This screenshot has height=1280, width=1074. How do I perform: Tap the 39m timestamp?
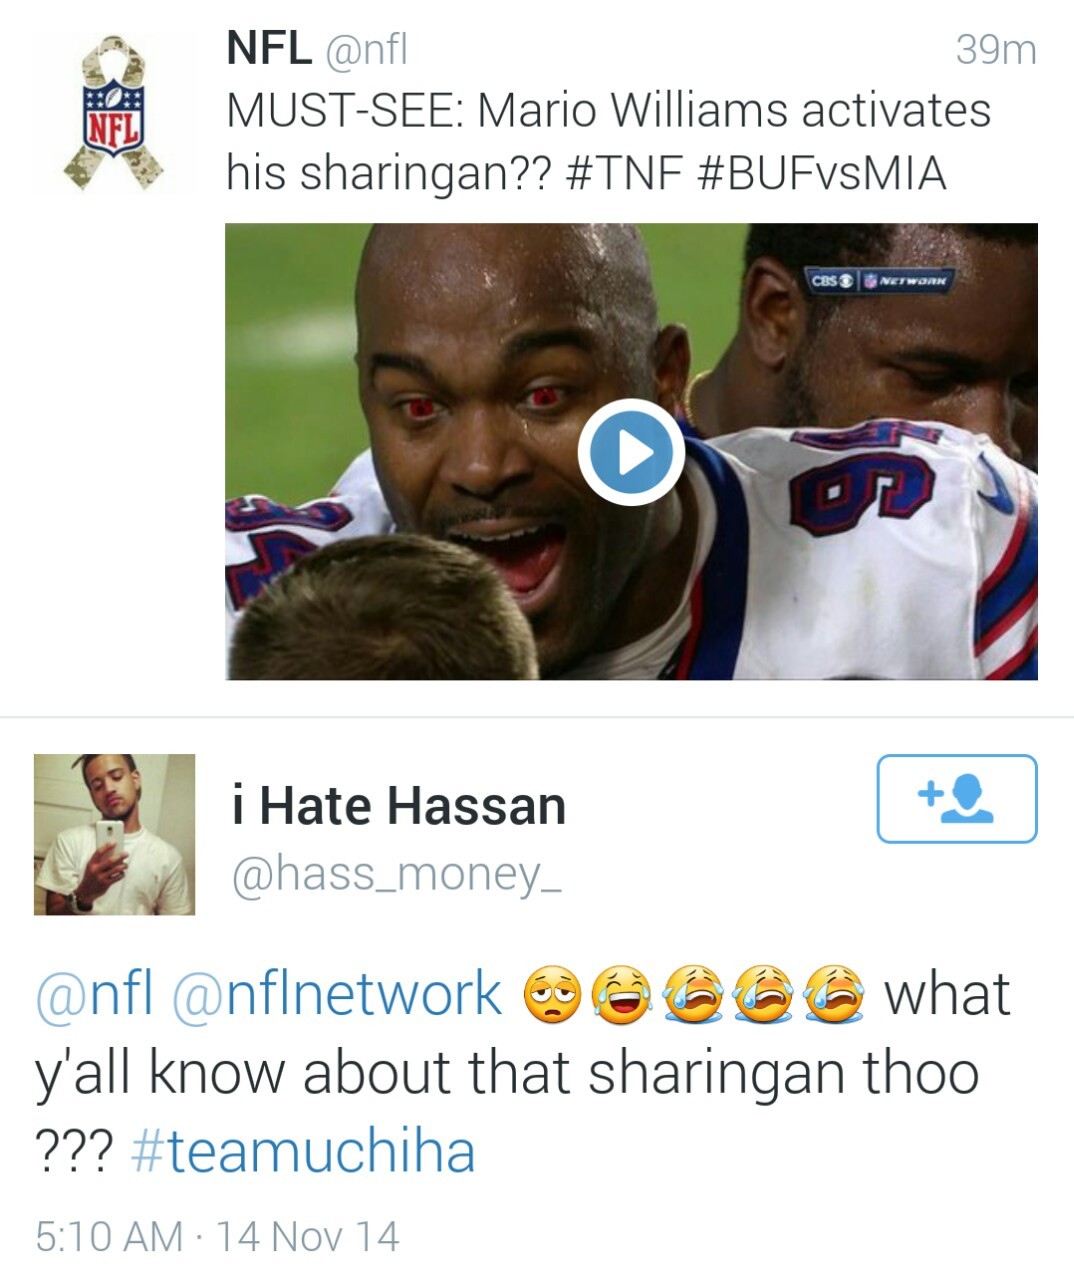[996, 49]
